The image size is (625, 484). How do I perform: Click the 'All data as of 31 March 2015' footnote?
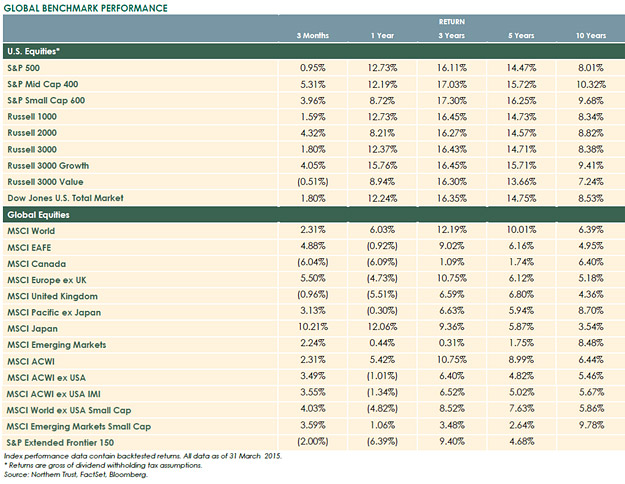(232, 456)
